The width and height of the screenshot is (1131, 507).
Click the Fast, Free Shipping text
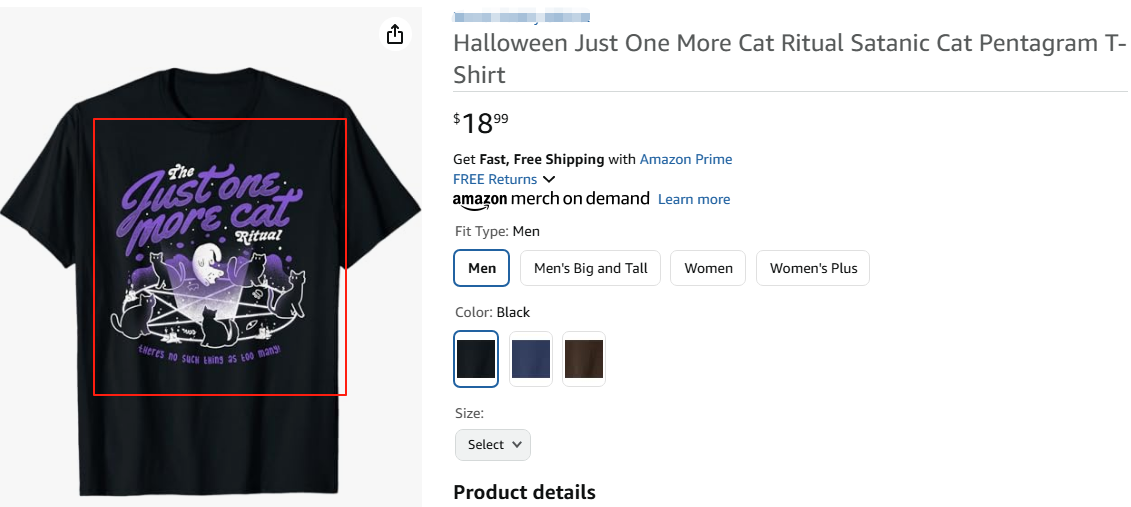pos(542,159)
